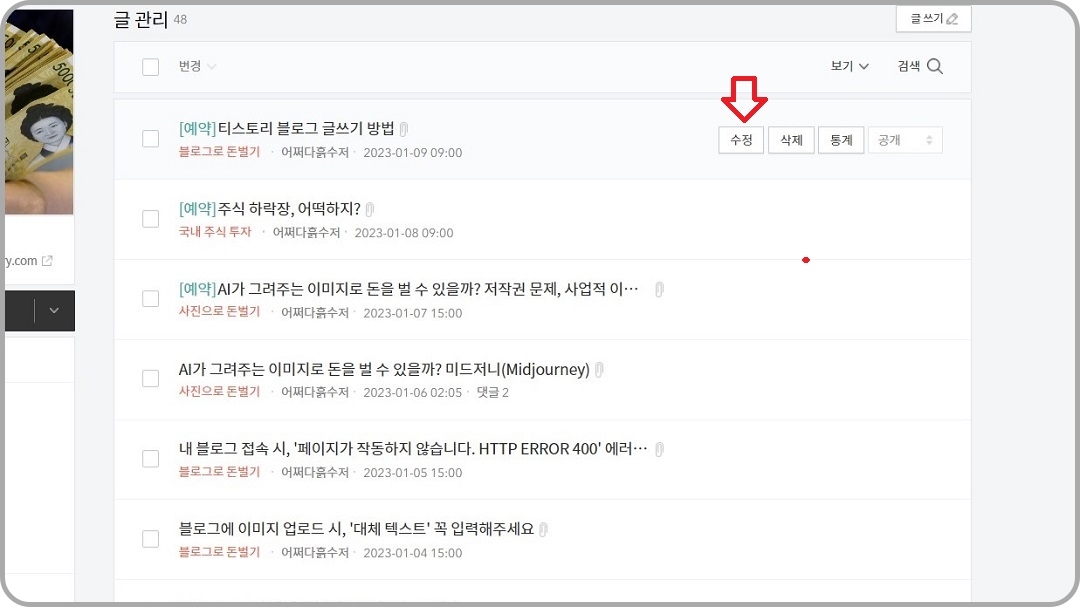Screen dimensions: 1080x607
Task: Open 댓글 2 on the Midjourney post
Action: 492,393
